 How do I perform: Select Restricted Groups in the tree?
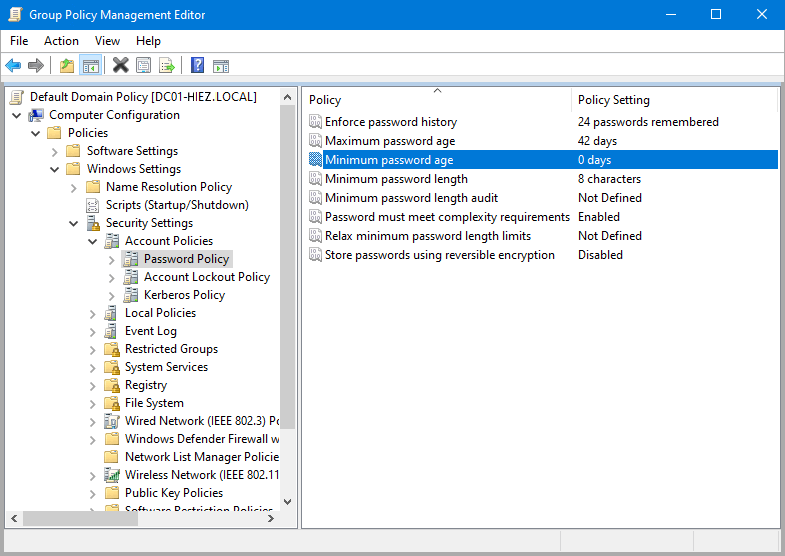(170, 349)
